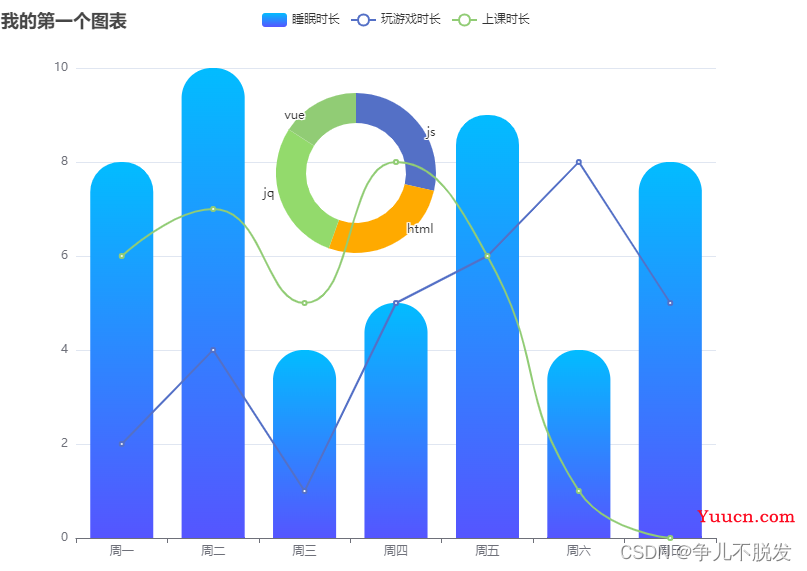Click green line zero point at 周日
The image size is (807, 571).
click(670, 538)
